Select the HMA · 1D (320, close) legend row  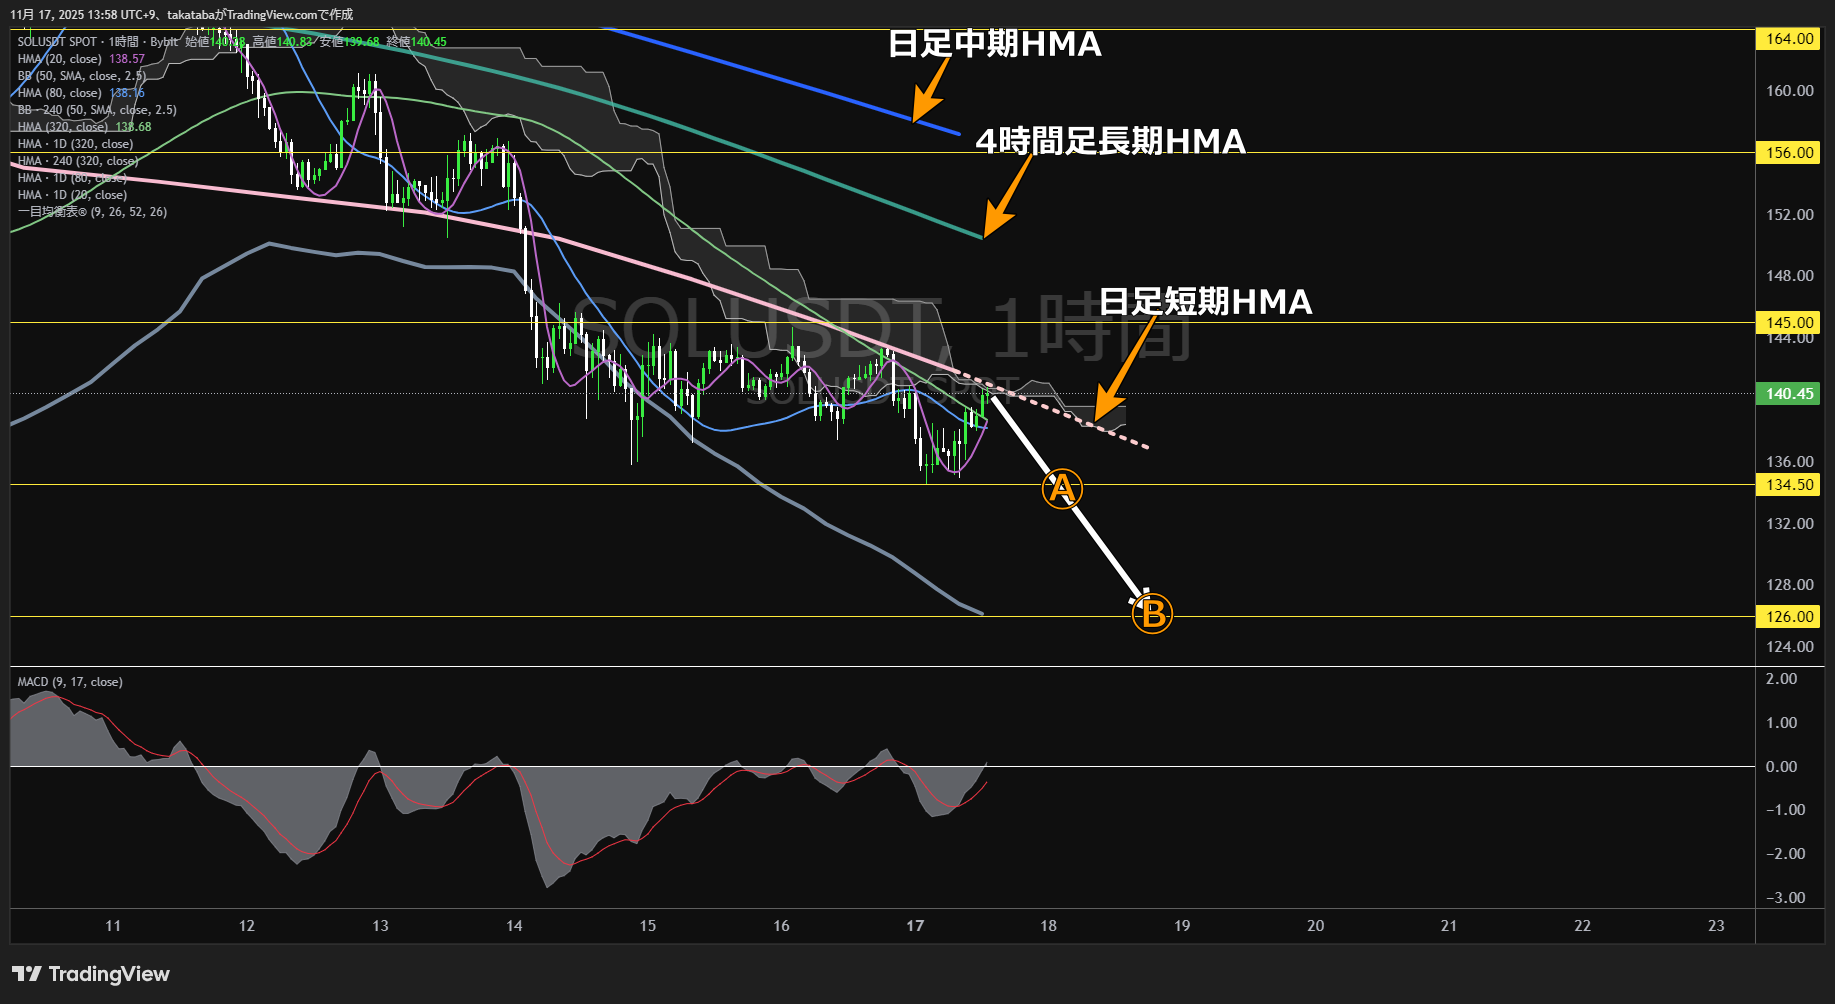75,144
